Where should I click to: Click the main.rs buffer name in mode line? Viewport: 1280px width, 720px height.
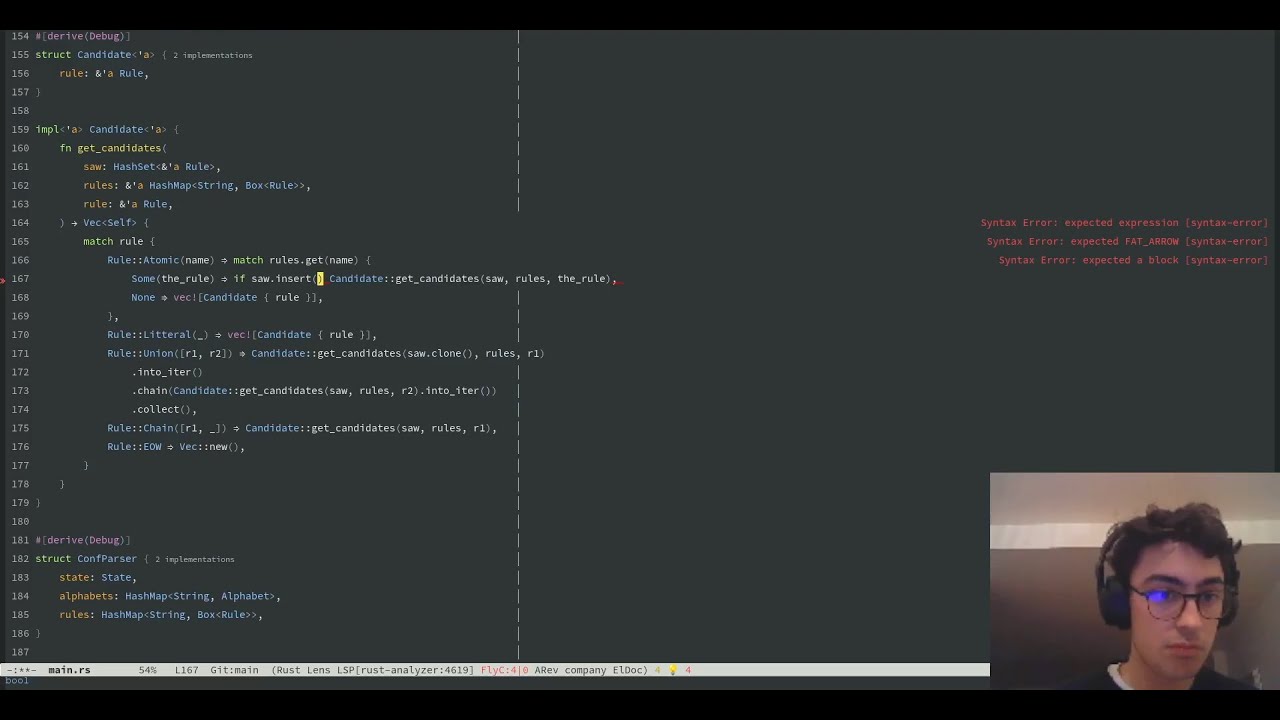point(69,670)
